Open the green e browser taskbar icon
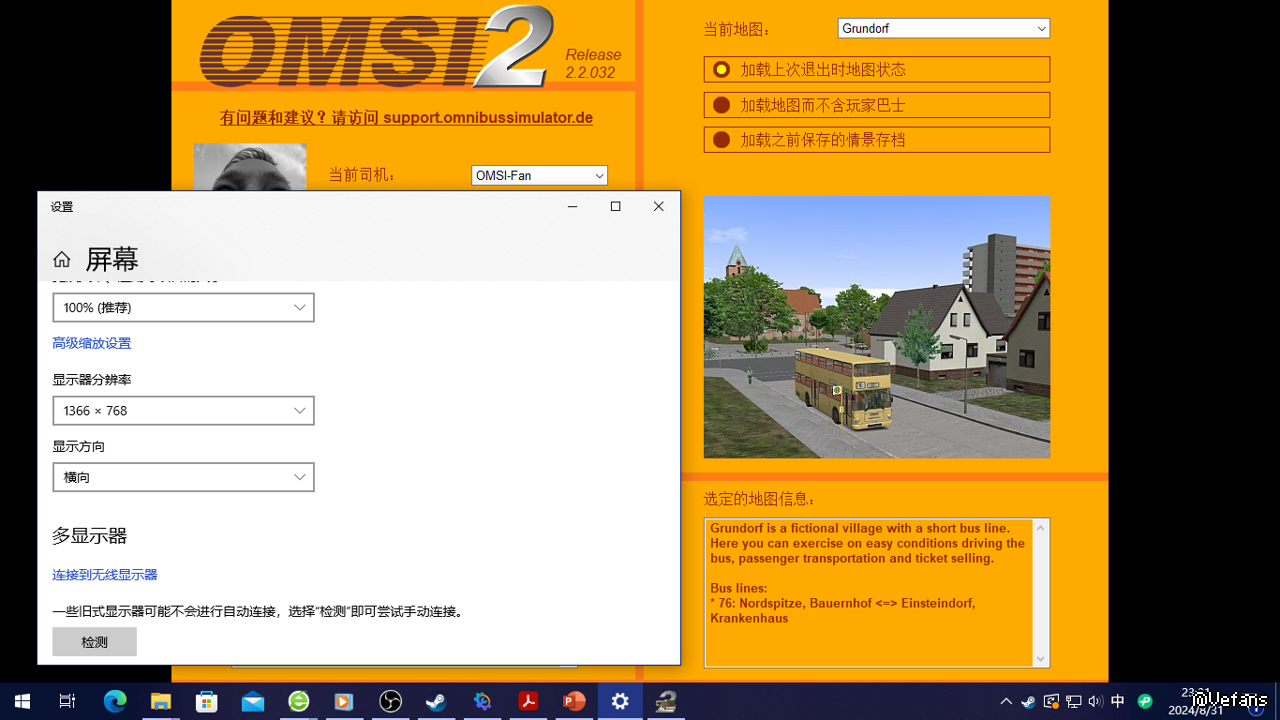This screenshot has width=1280, height=720. [x=299, y=701]
